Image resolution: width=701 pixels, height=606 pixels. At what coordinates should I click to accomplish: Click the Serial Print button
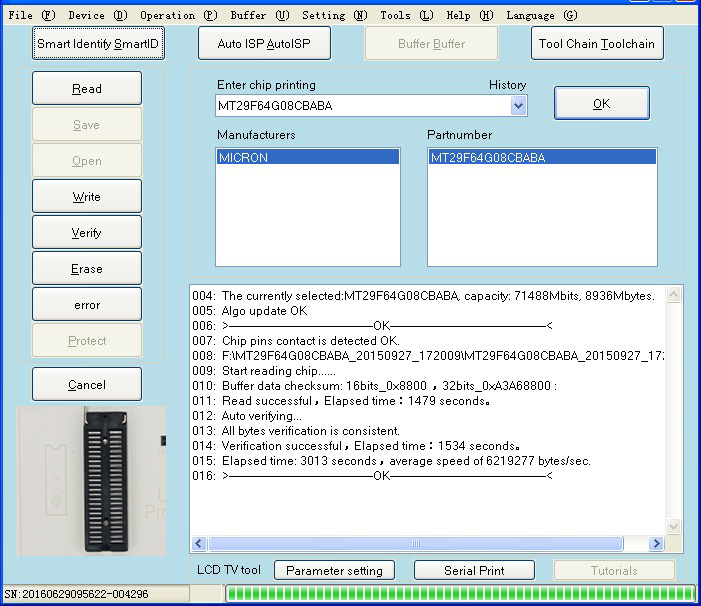pyautogui.click(x=474, y=570)
